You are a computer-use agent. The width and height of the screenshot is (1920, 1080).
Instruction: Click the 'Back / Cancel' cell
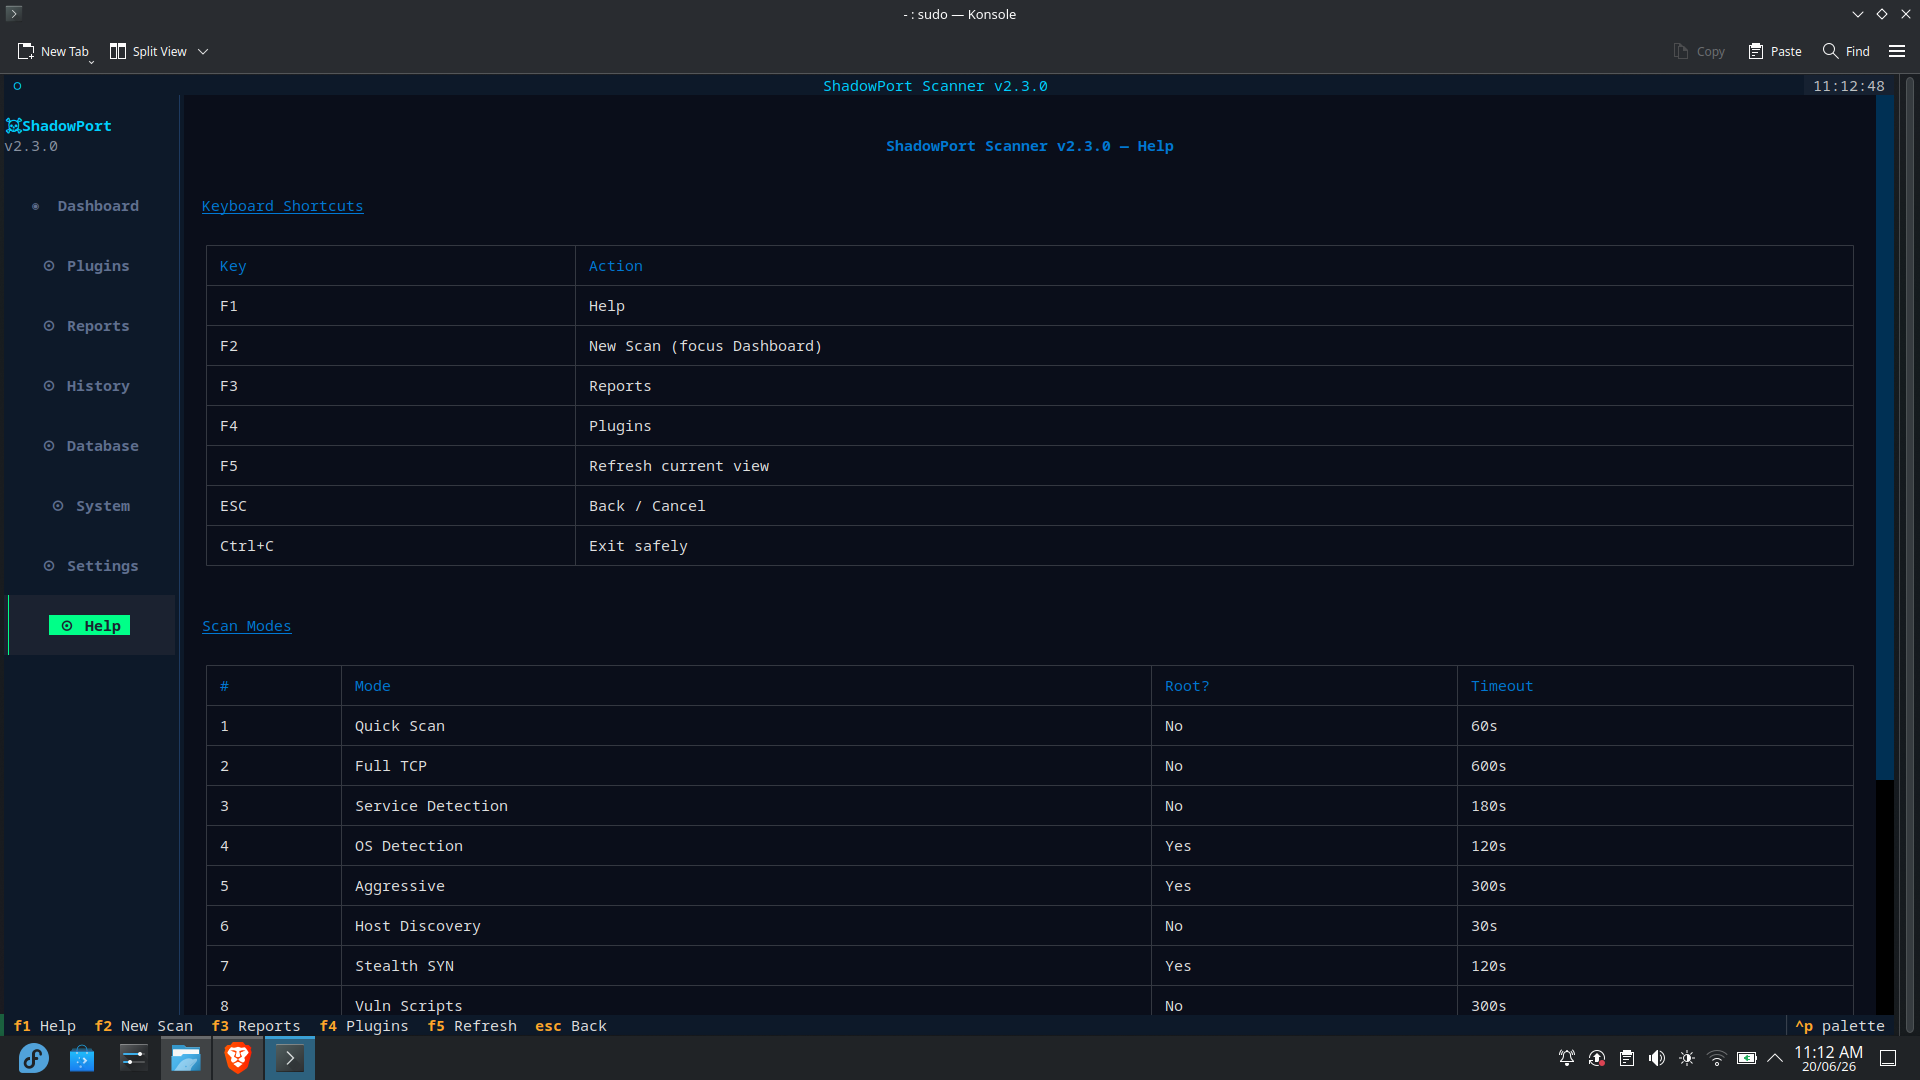[x=1214, y=506]
